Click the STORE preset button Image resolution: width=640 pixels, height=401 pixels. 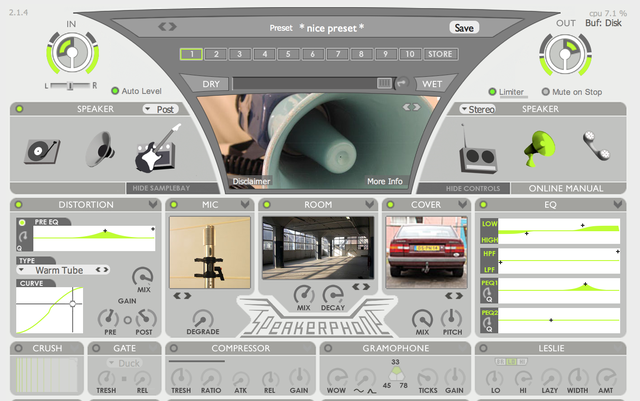click(x=440, y=54)
